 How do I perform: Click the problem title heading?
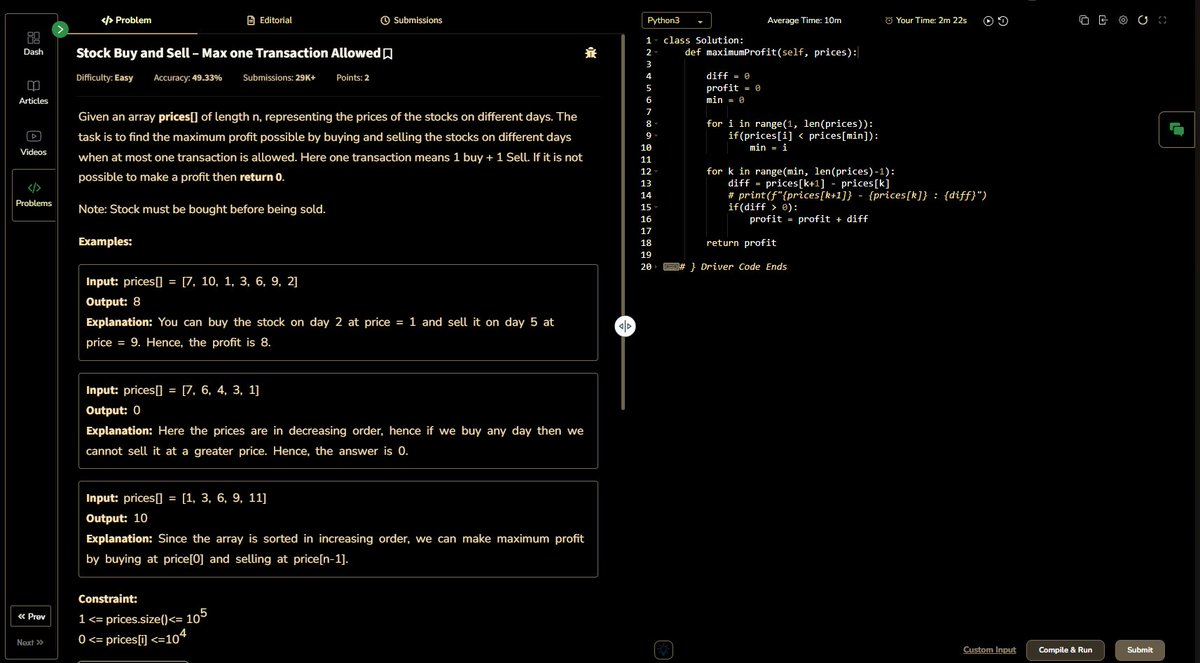click(228, 53)
